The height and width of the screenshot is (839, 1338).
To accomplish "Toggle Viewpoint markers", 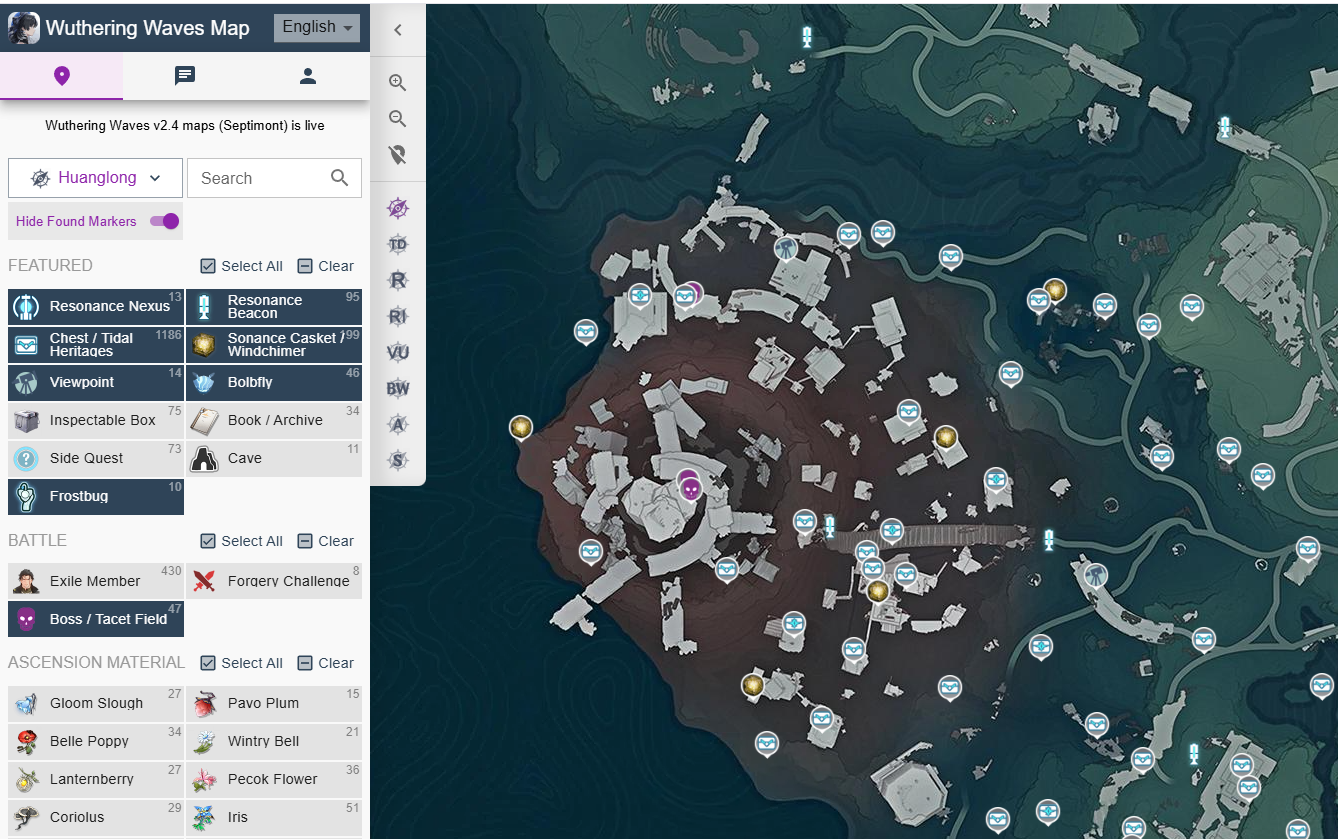I will pyautogui.click(x=96, y=383).
